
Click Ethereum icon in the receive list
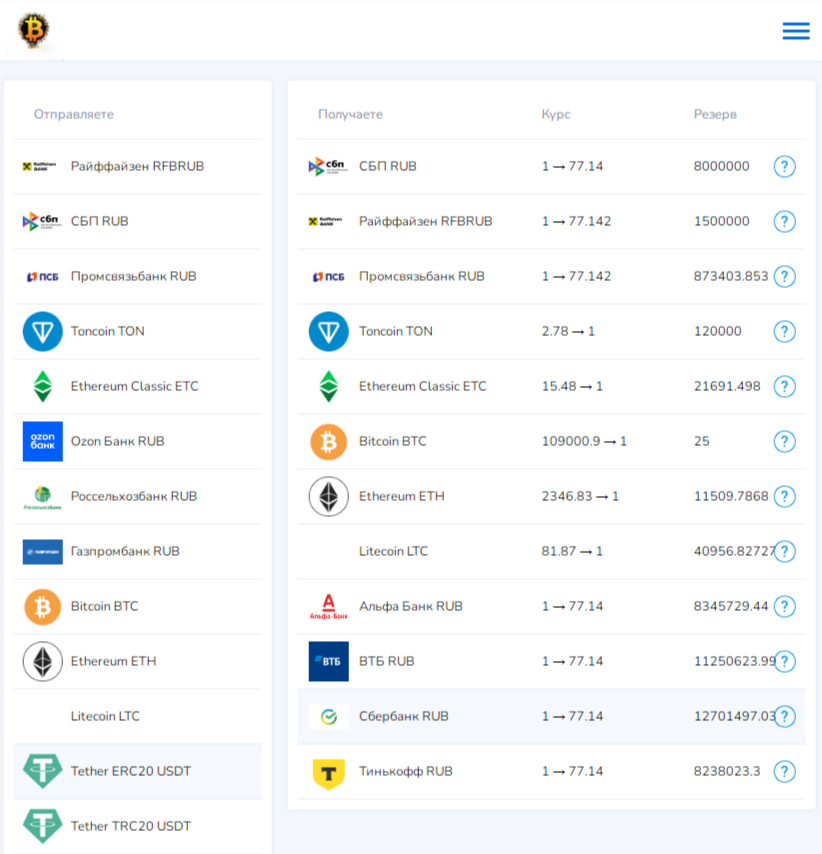(x=328, y=496)
